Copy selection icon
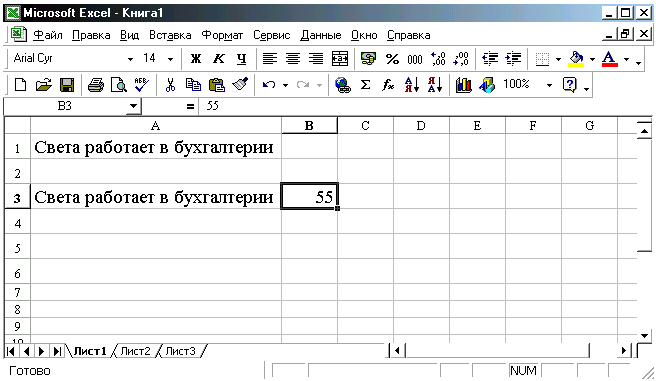This screenshot has height=381, width=656. pyautogui.click(x=193, y=85)
